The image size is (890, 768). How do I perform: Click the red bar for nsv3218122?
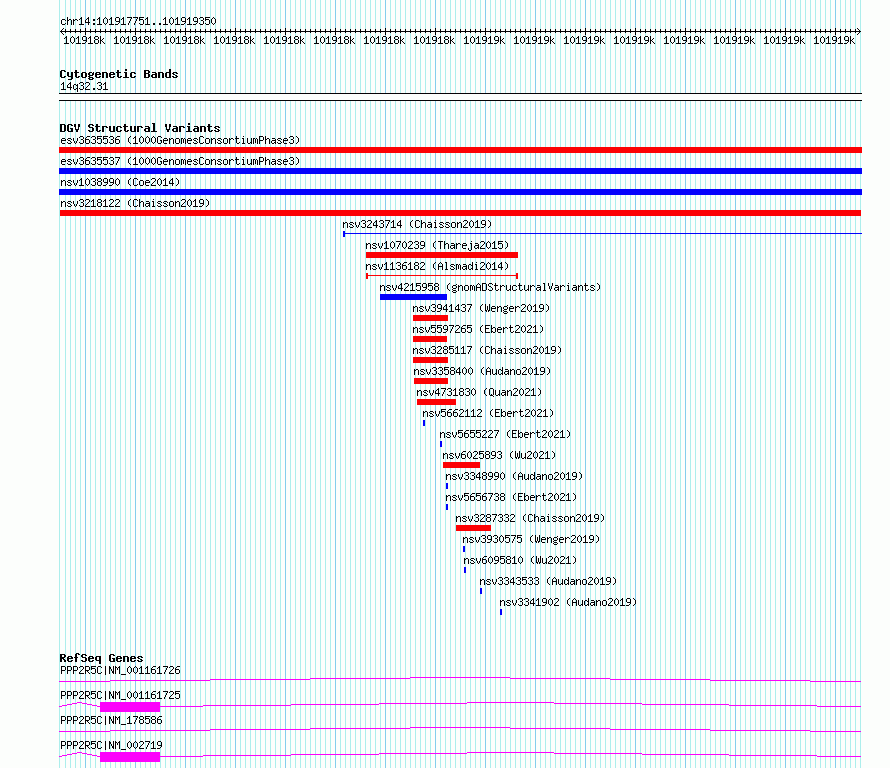click(x=460, y=213)
